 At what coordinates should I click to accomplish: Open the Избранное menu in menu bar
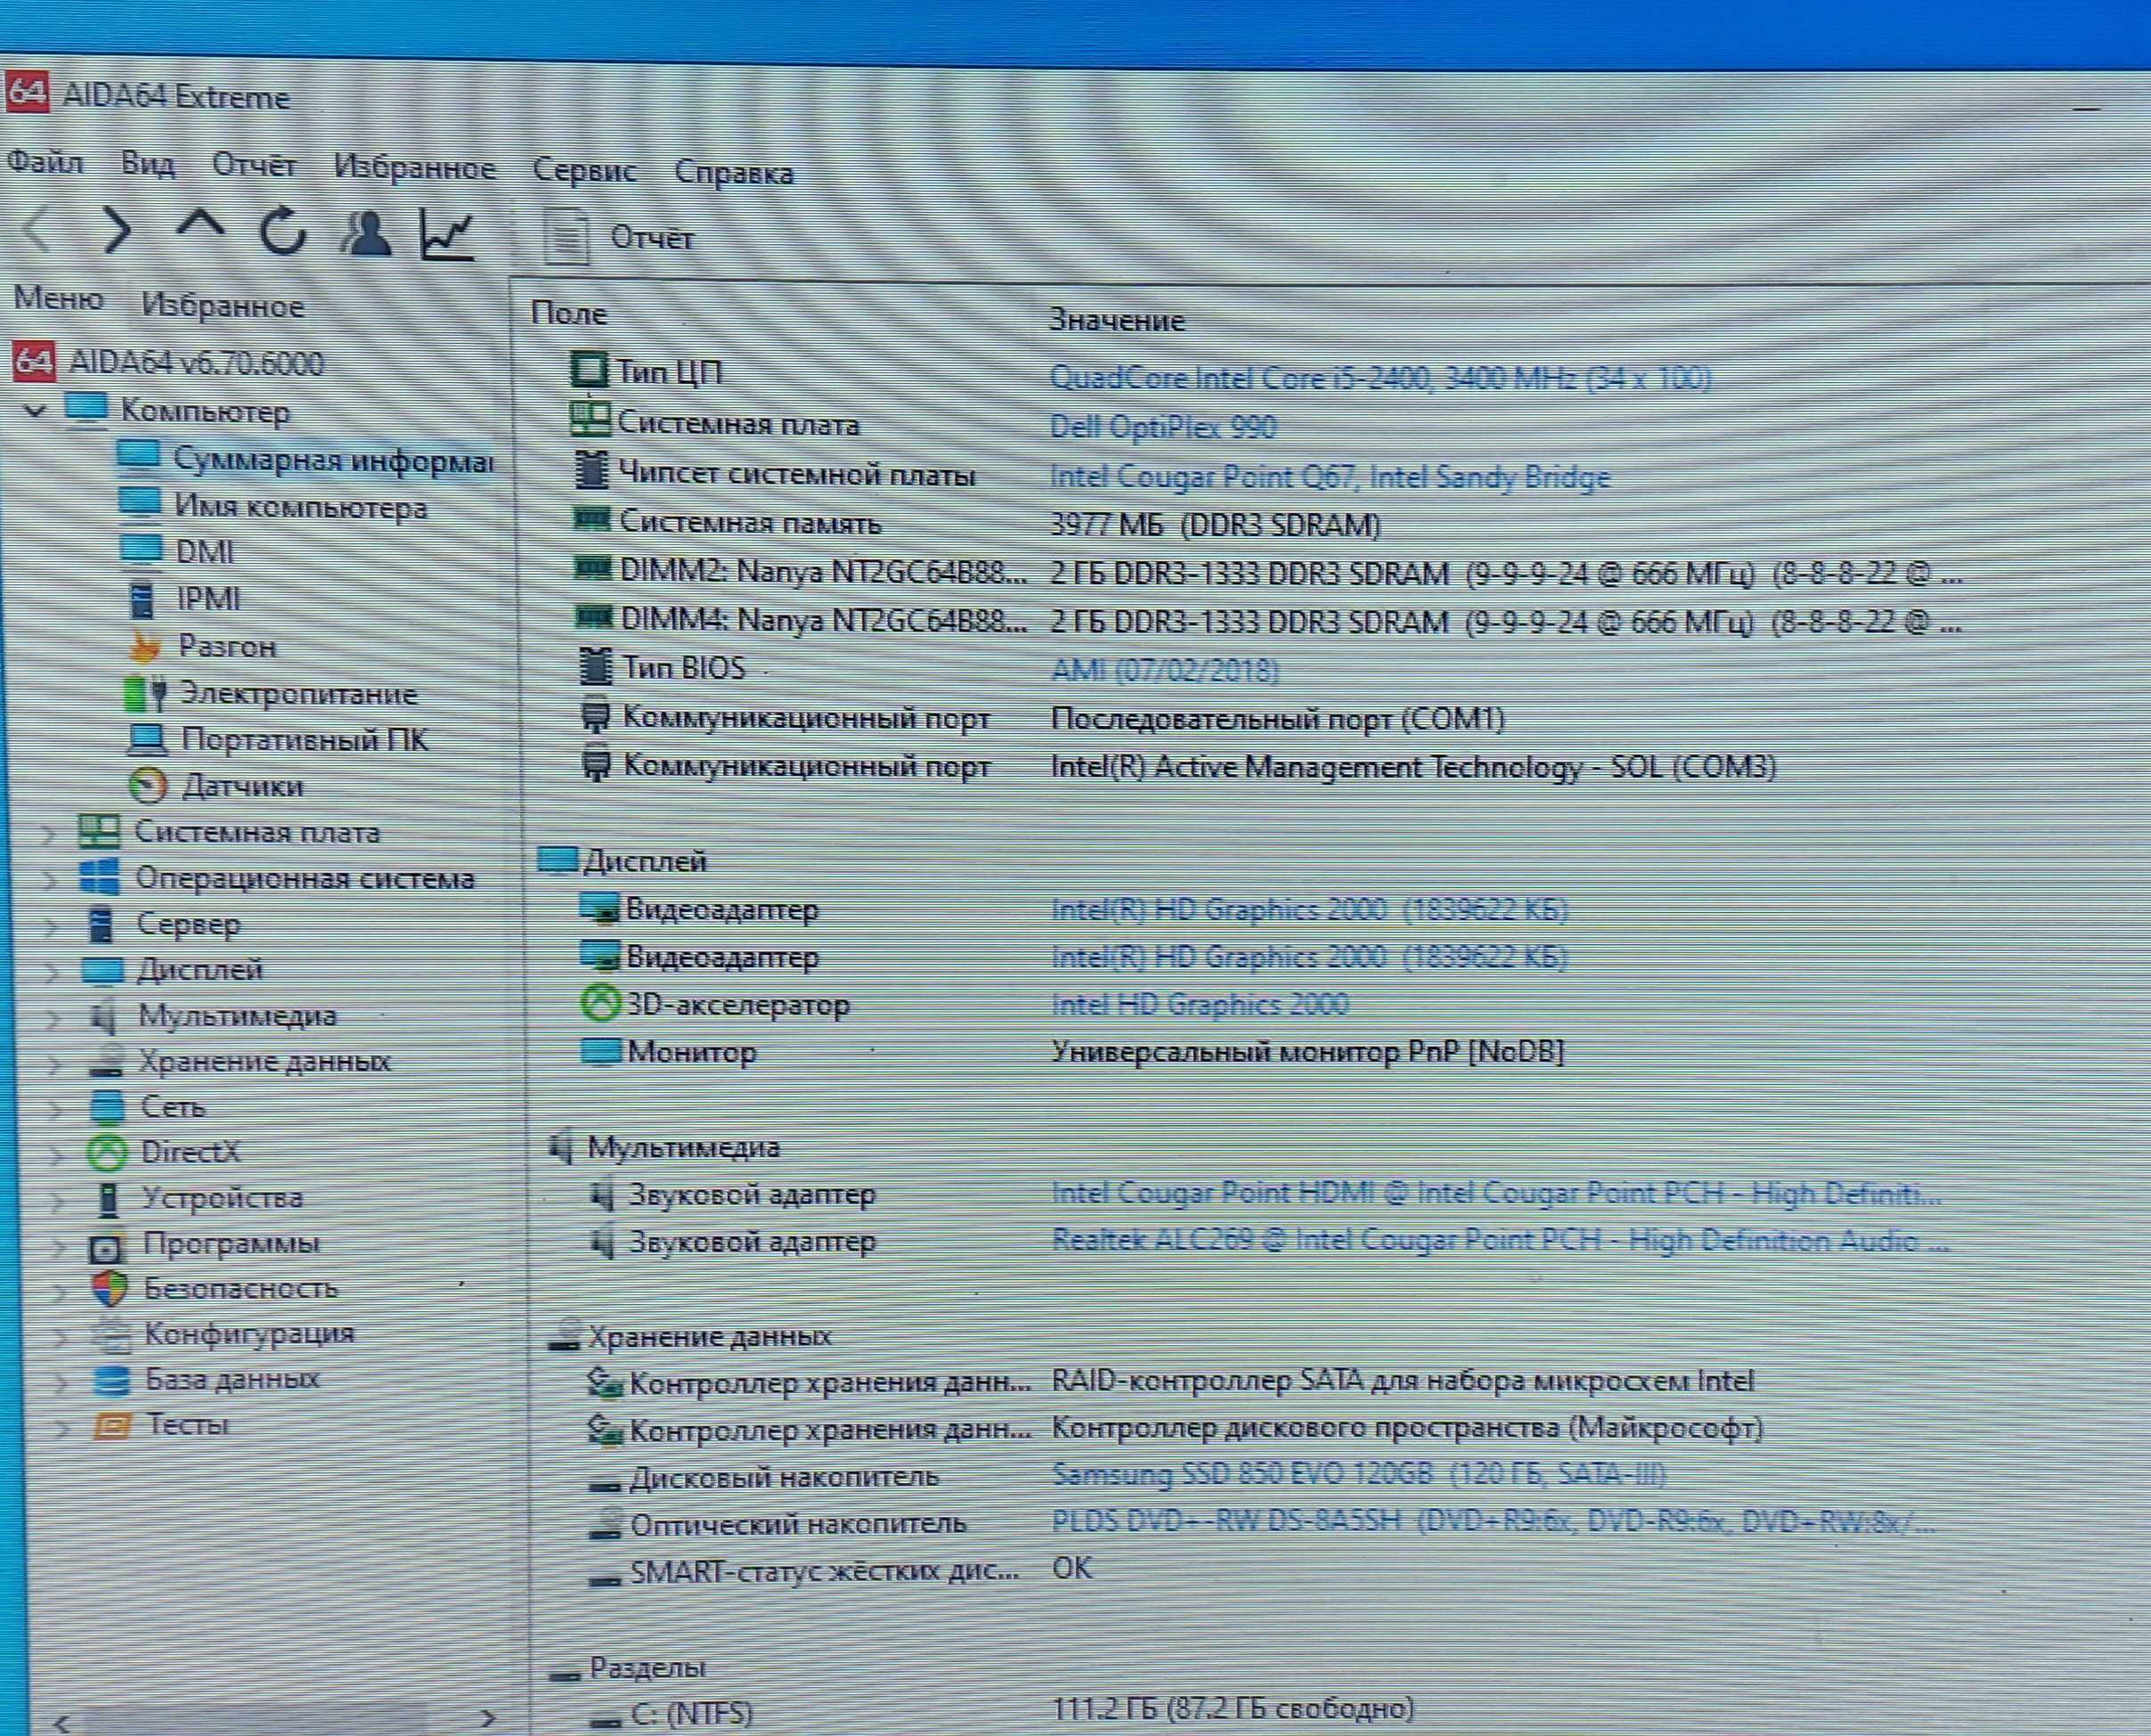point(415,168)
